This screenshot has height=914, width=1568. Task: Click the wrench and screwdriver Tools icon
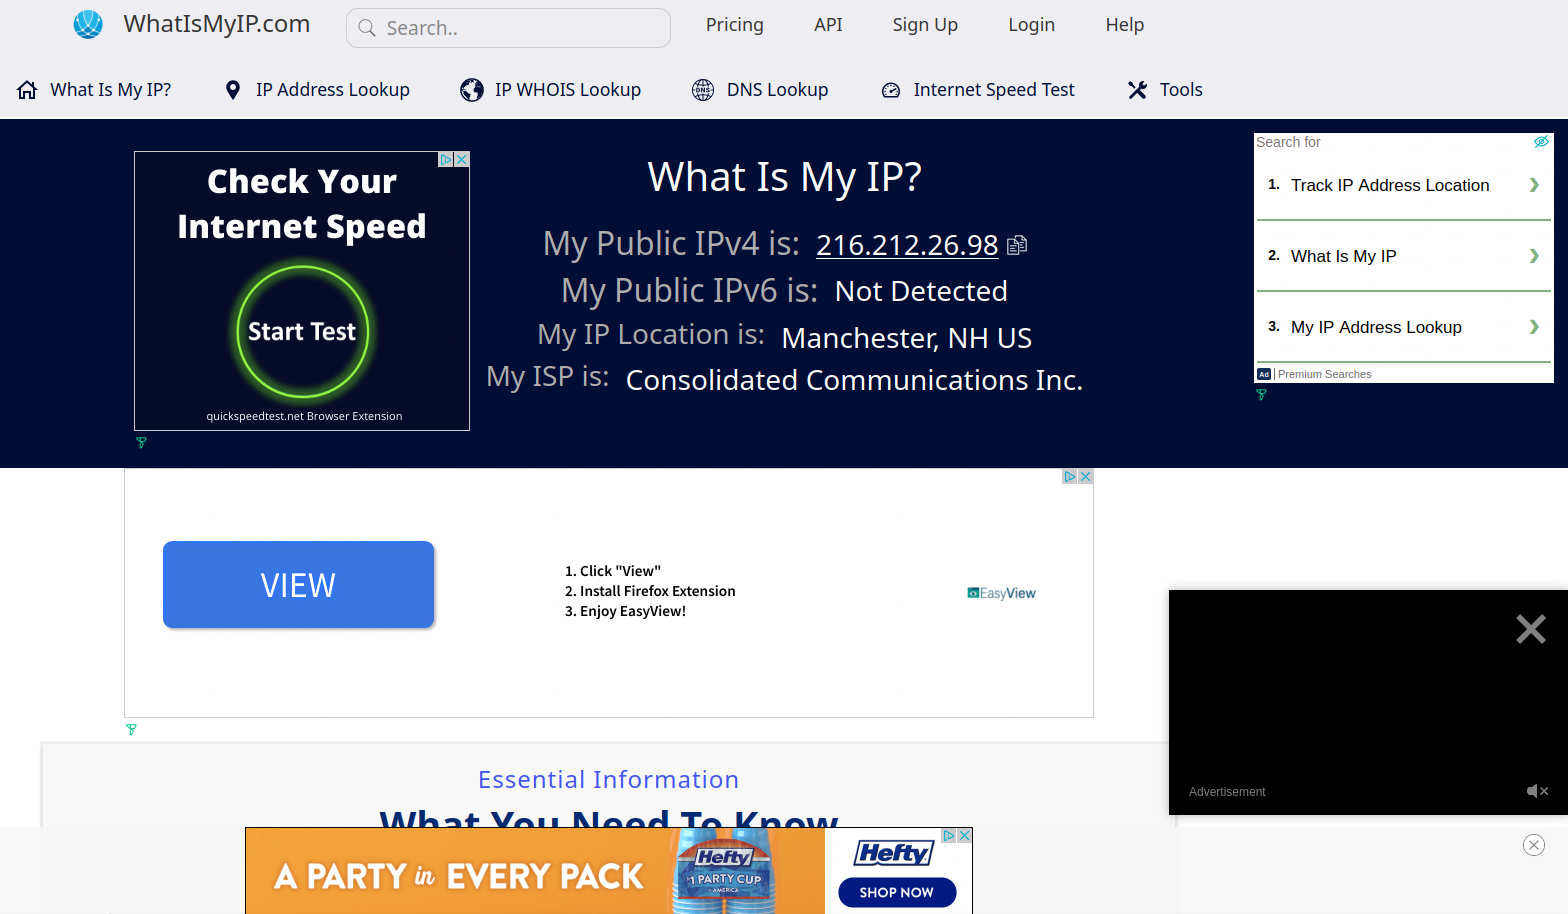1137,90
